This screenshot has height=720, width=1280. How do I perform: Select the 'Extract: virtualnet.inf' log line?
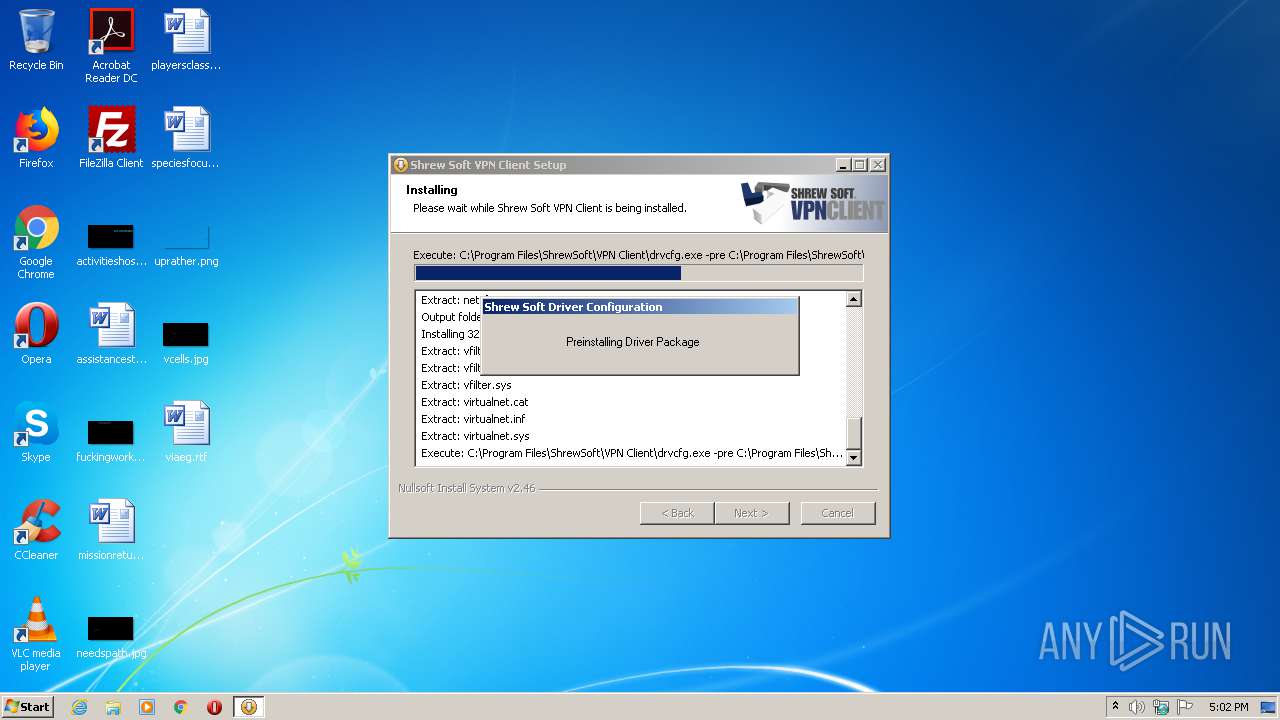tap(473, 419)
